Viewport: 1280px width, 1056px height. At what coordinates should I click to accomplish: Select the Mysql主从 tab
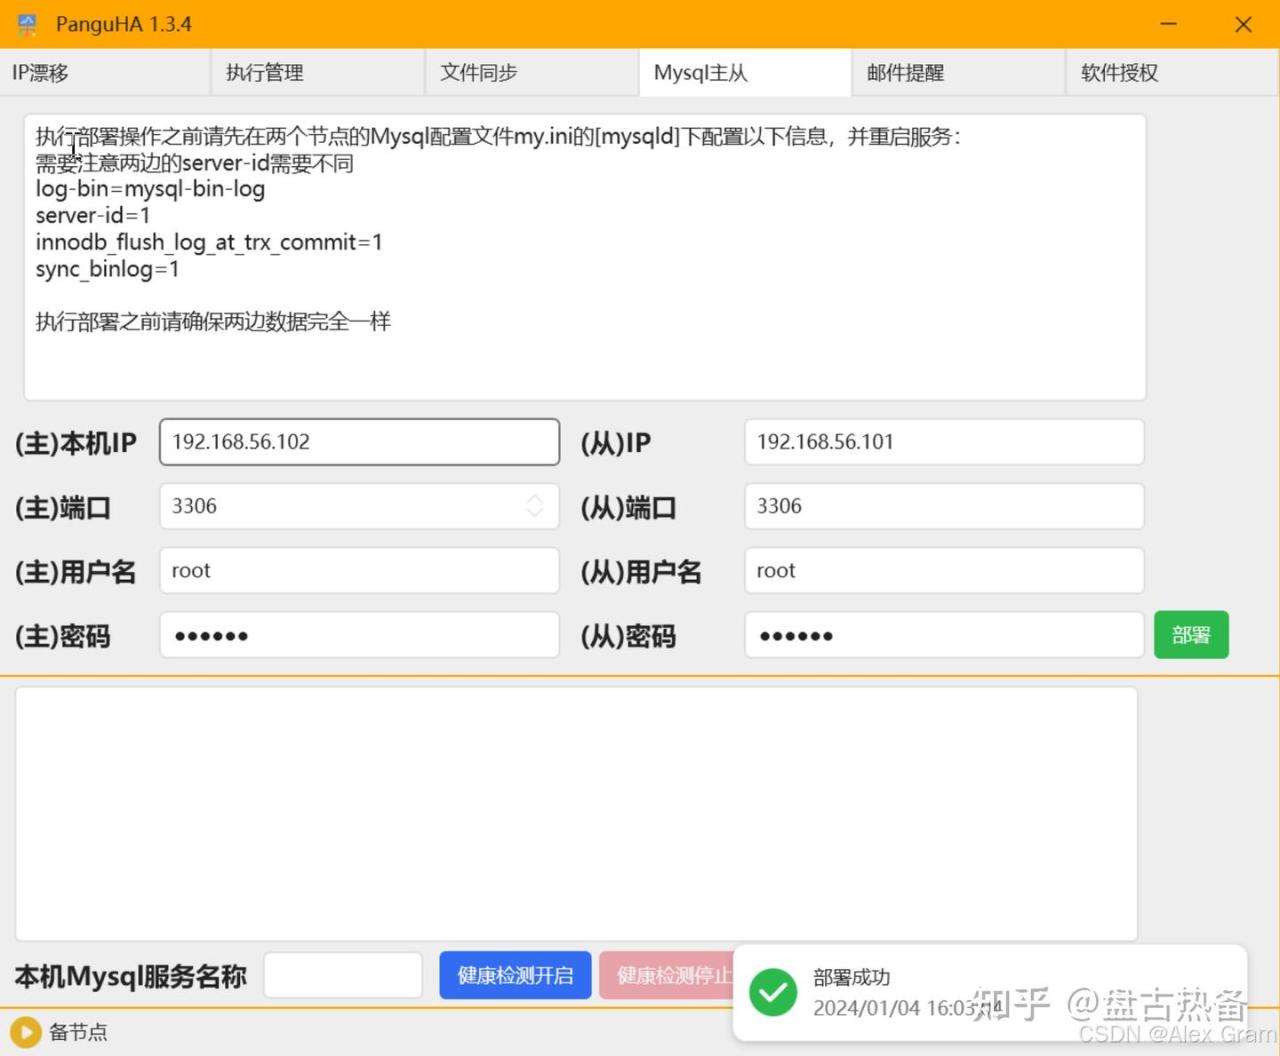pos(745,73)
